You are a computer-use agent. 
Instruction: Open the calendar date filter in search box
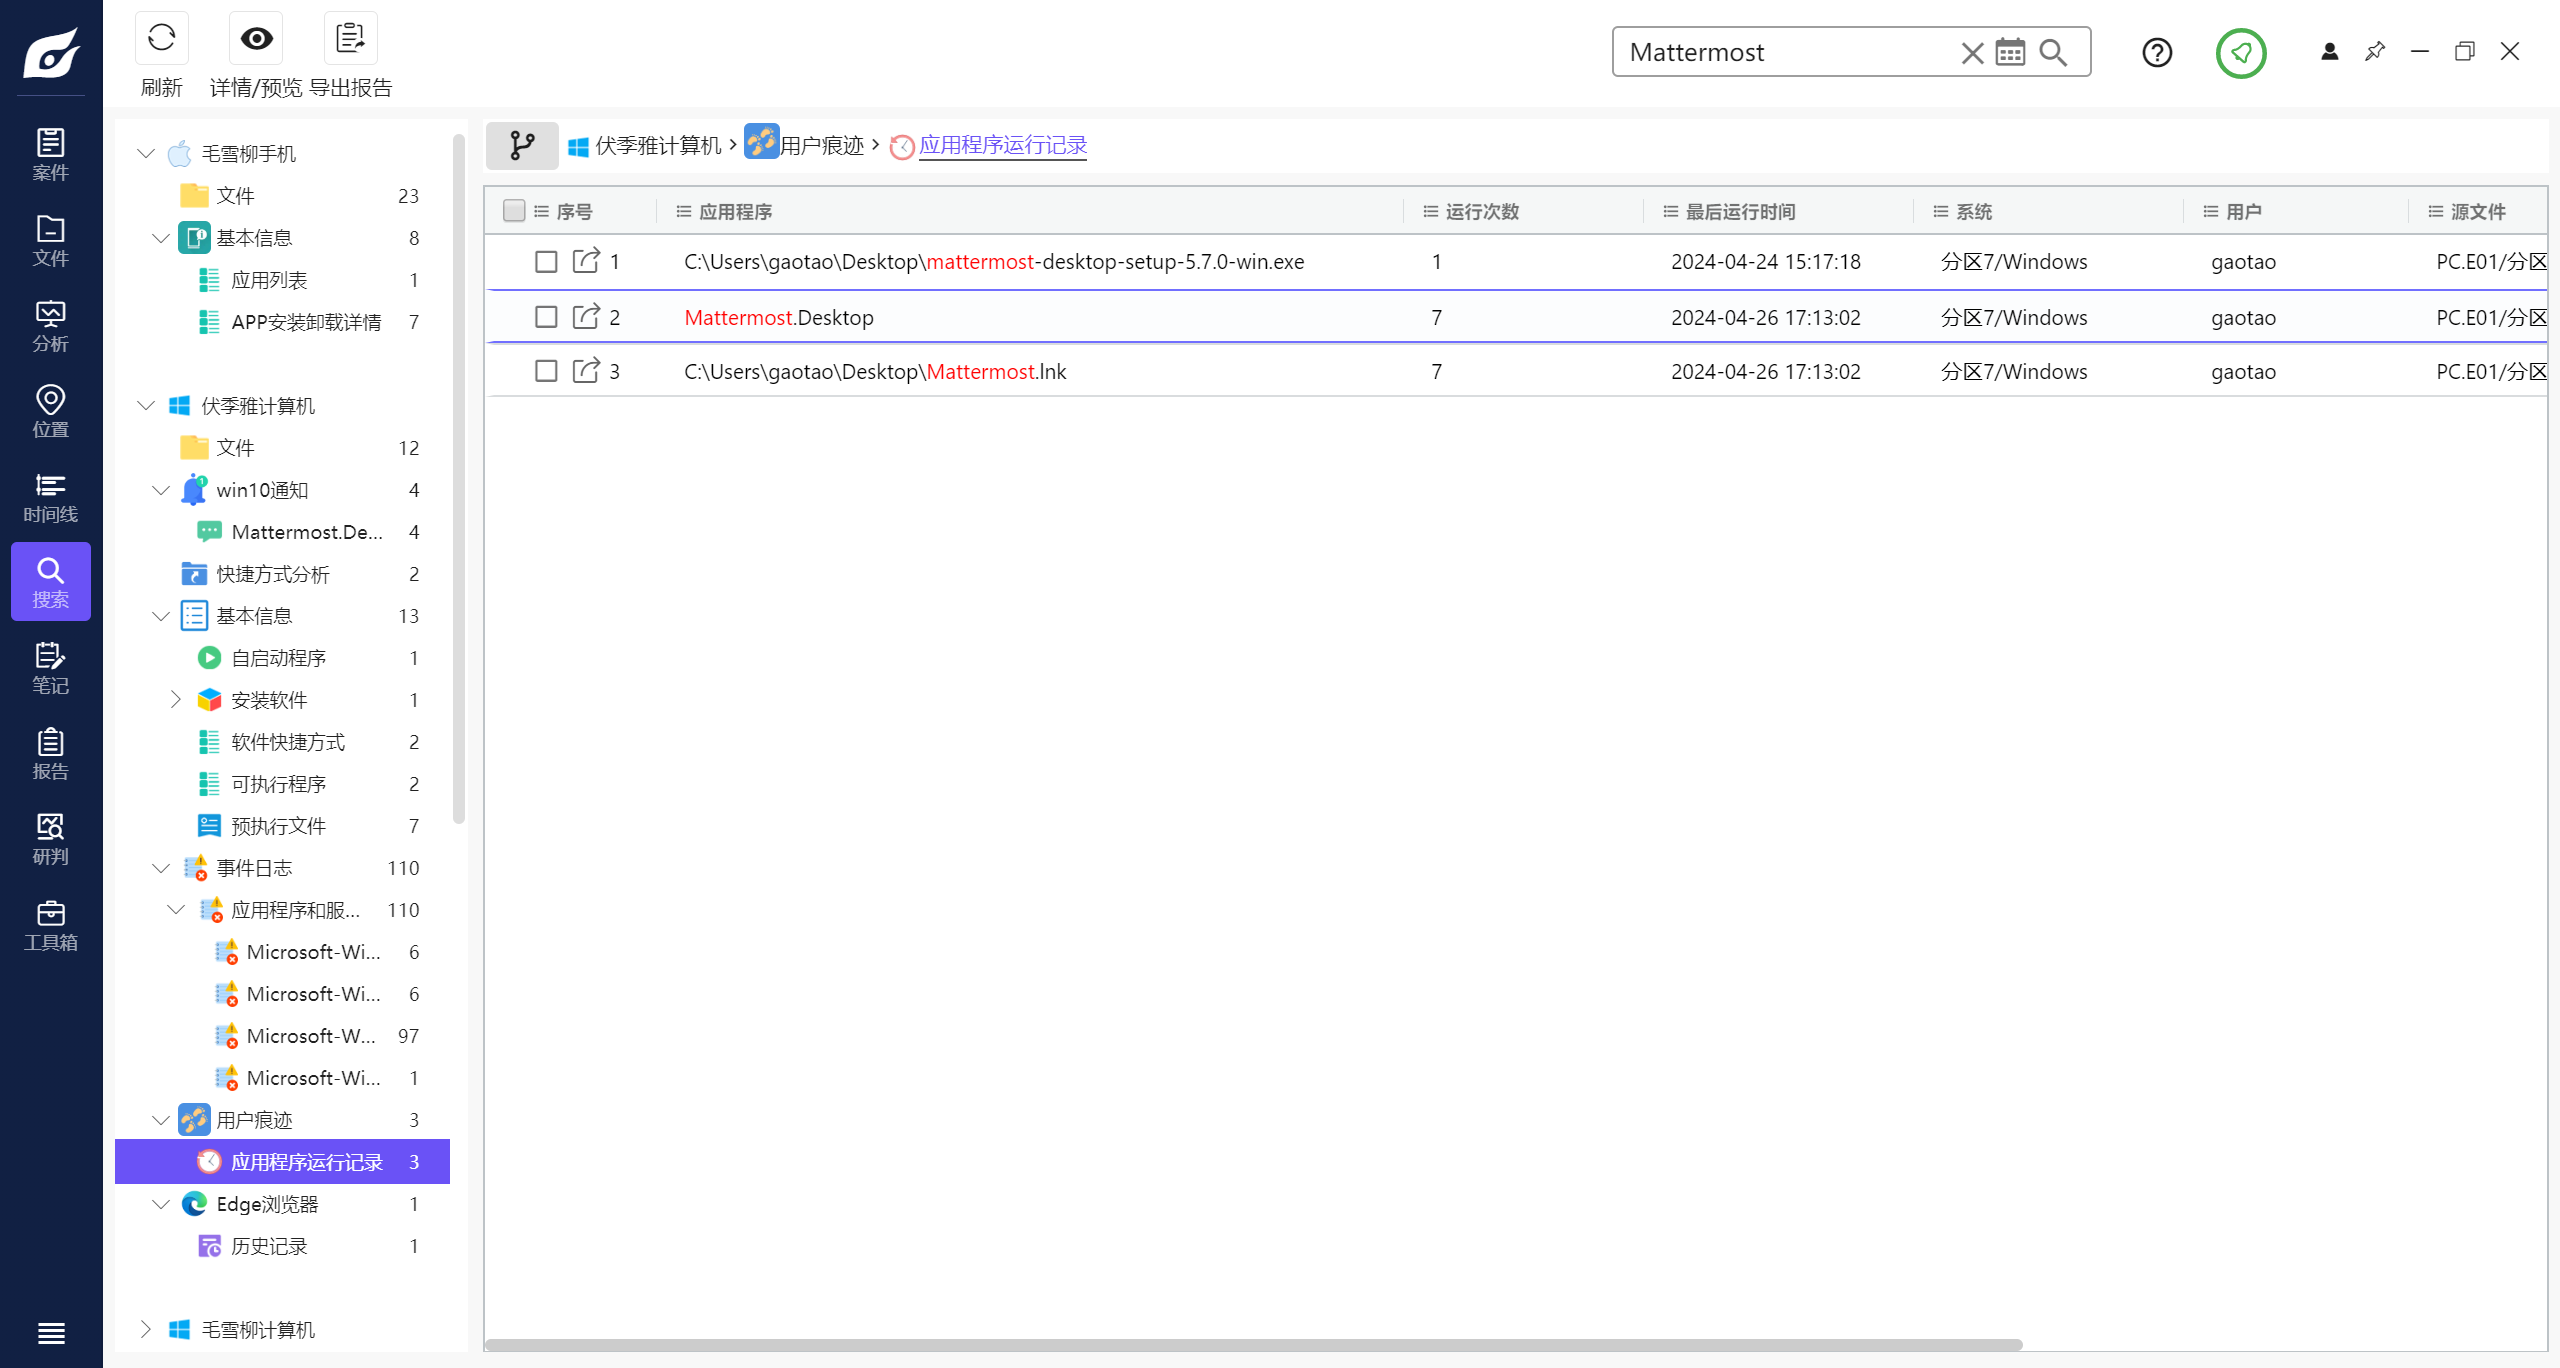2010,52
